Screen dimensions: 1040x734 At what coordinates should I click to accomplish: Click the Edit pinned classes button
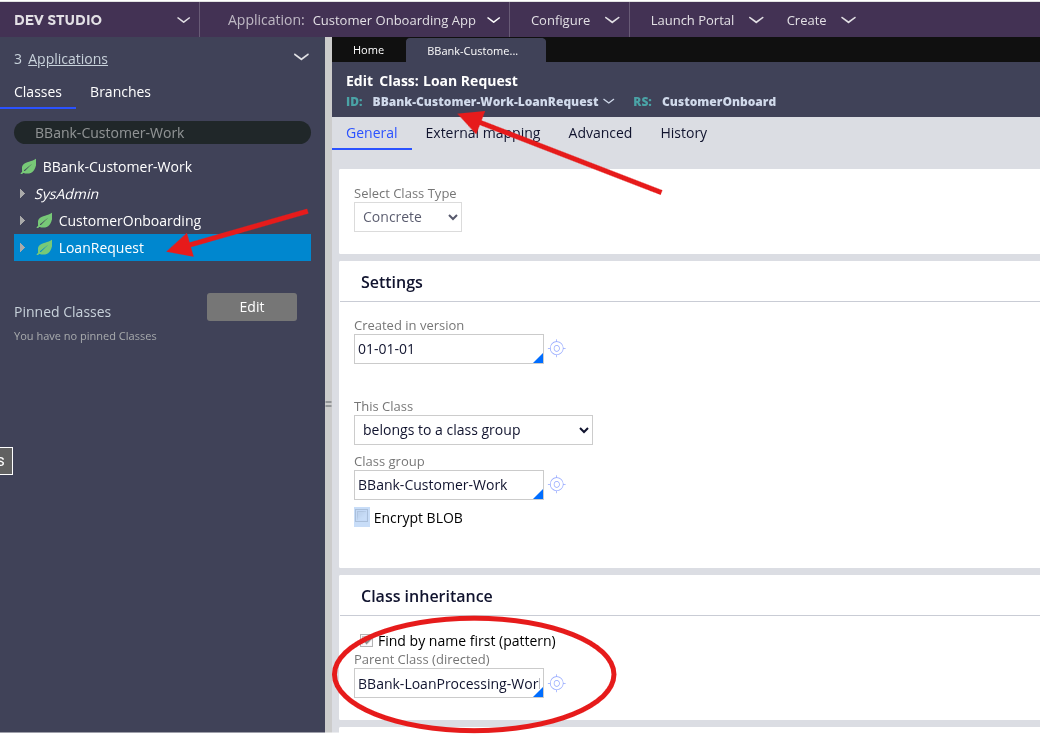coord(251,307)
